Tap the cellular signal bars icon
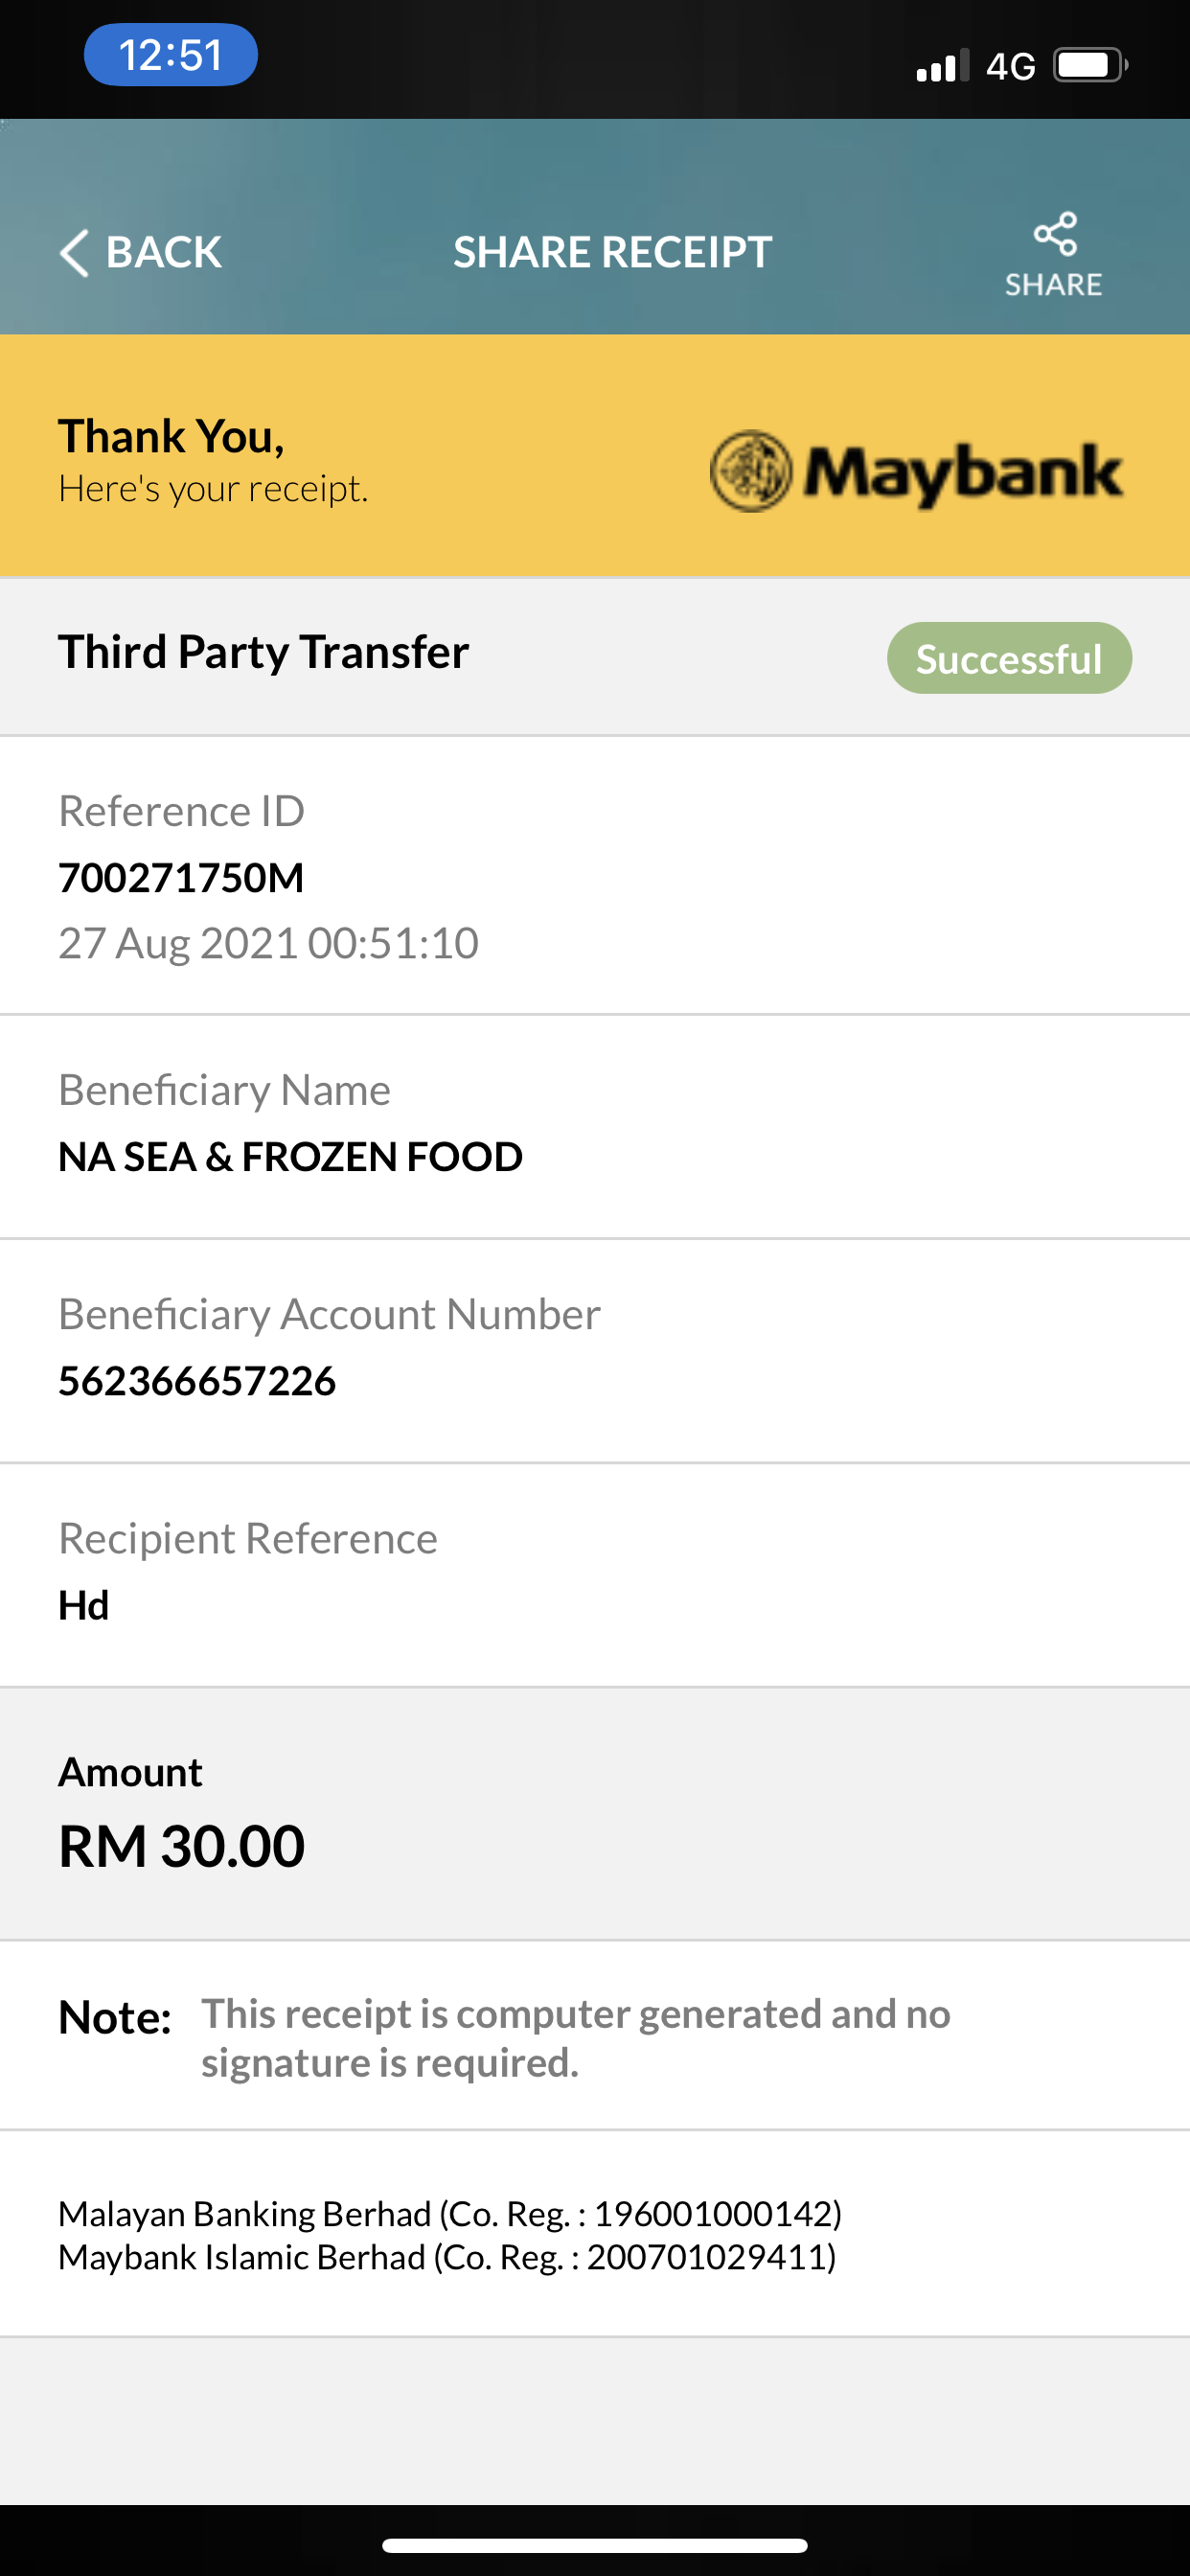 (942, 66)
